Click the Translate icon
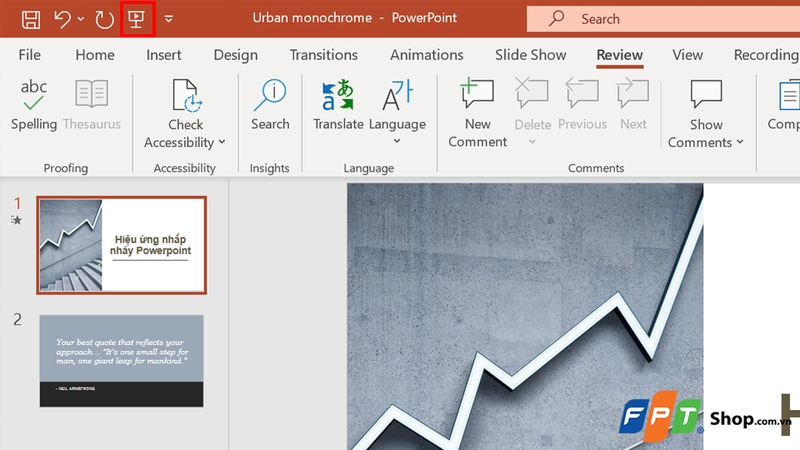 [x=338, y=95]
